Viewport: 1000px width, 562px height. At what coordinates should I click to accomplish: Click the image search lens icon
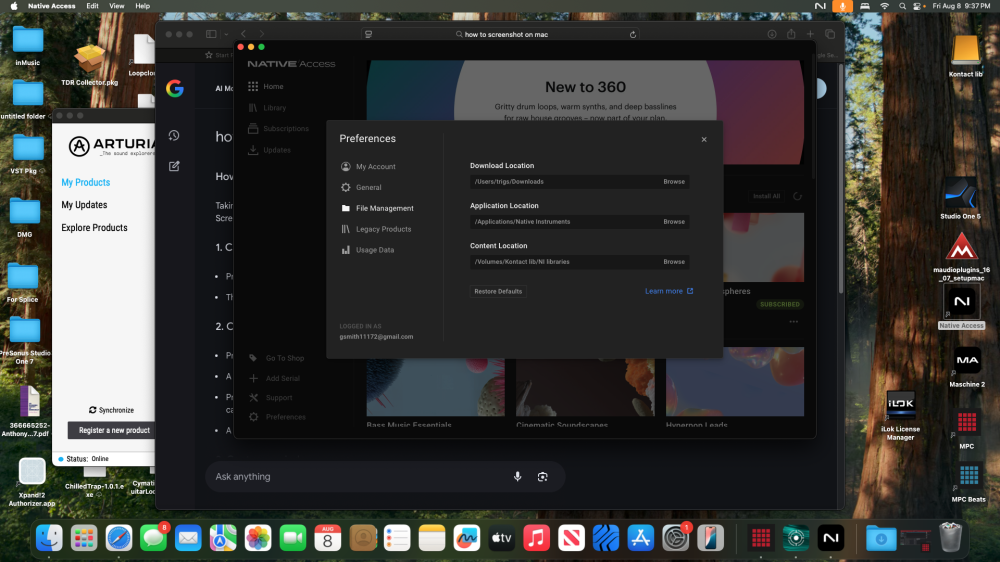point(543,477)
